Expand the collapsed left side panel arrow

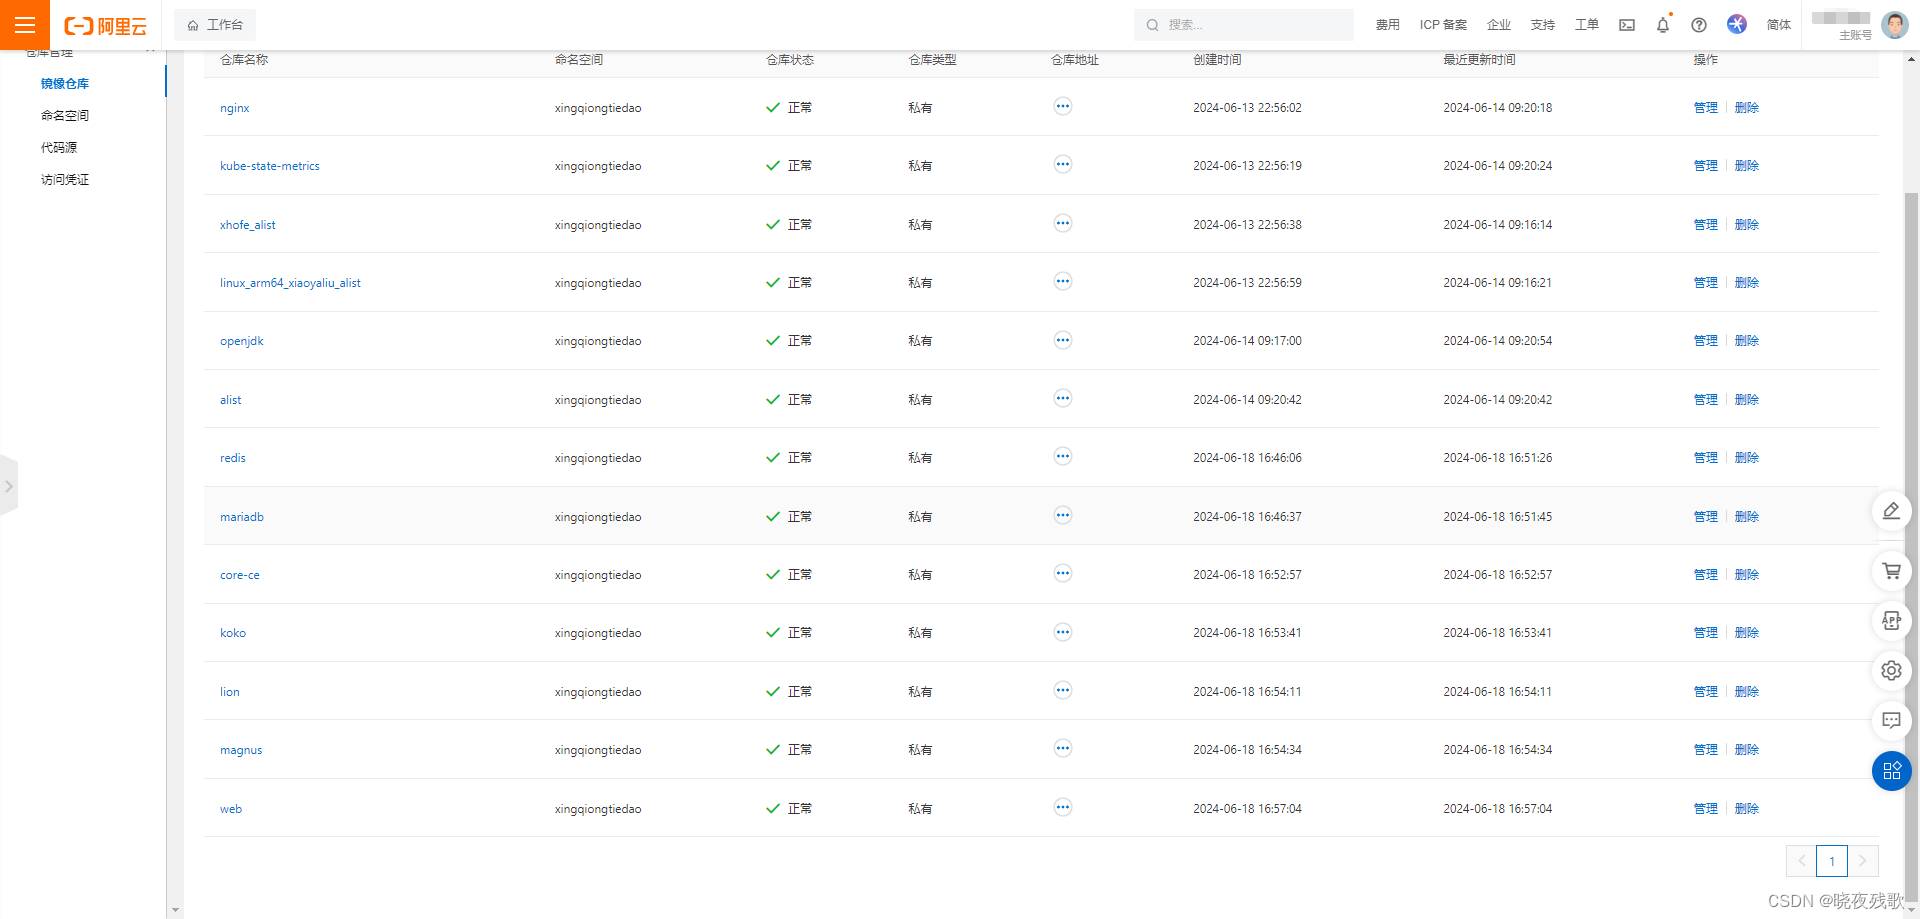9,486
